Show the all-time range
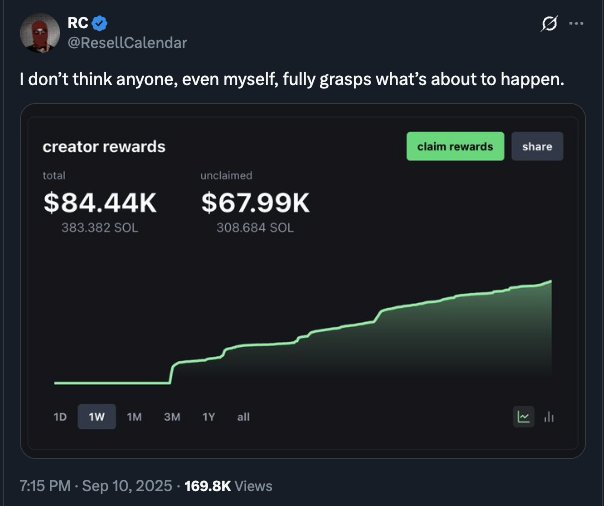This screenshot has width=604, height=506. (243, 417)
